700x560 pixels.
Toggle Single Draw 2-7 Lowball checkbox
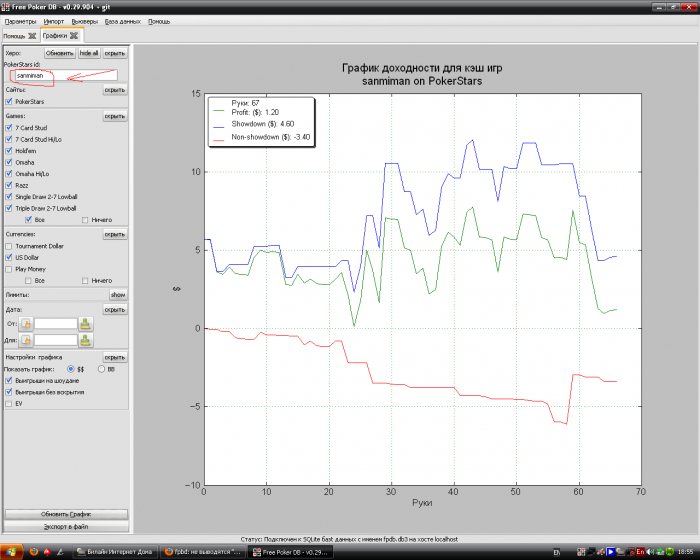coord(8,196)
